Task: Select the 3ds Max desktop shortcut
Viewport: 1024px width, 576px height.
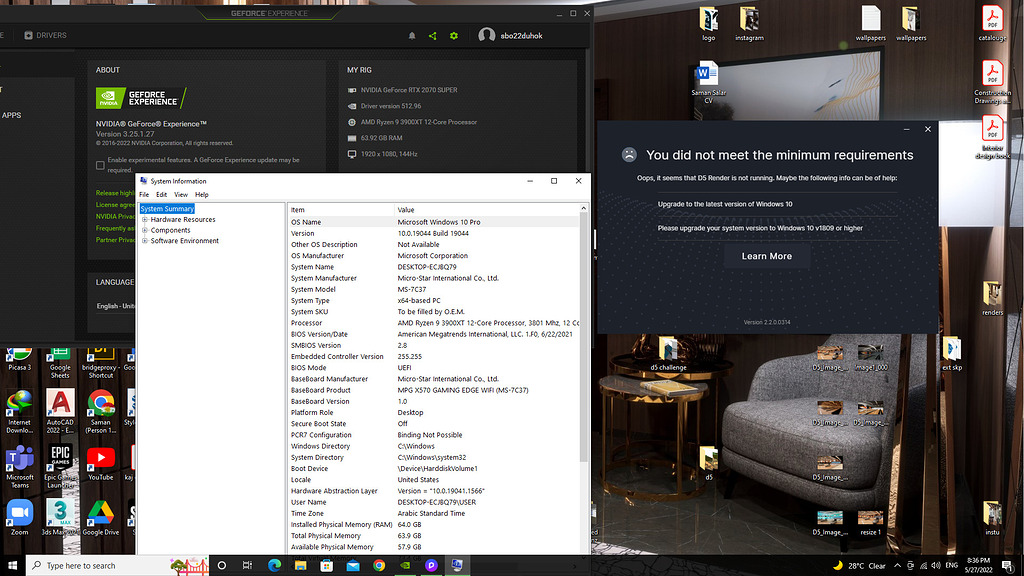Action: click(60, 517)
